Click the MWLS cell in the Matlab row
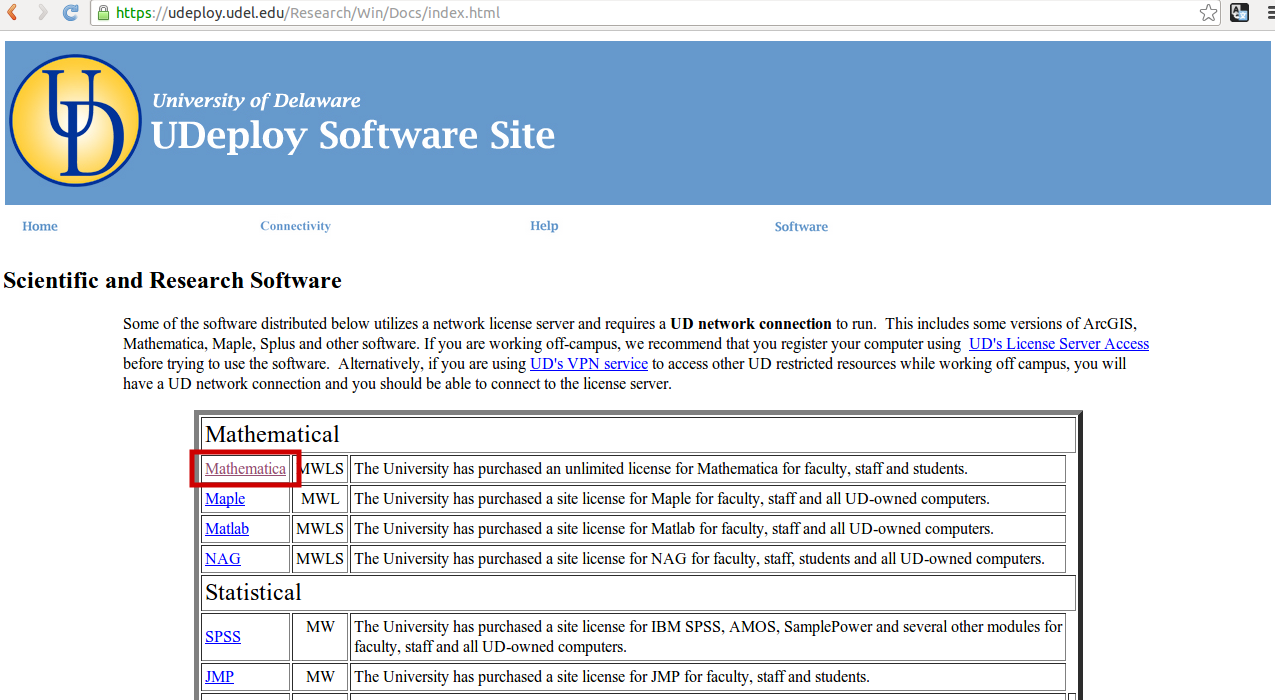 (x=320, y=529)
